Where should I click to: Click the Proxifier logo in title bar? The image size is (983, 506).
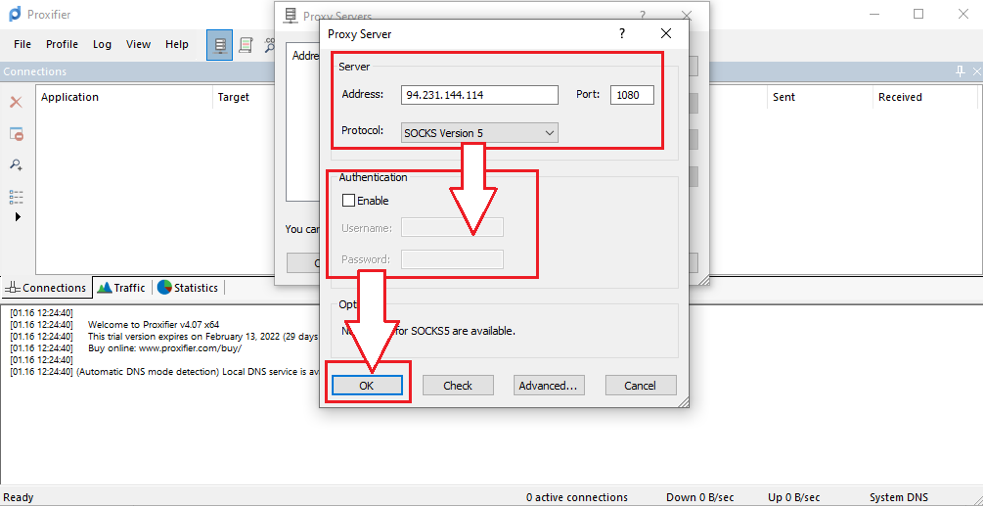coord(15,14)
